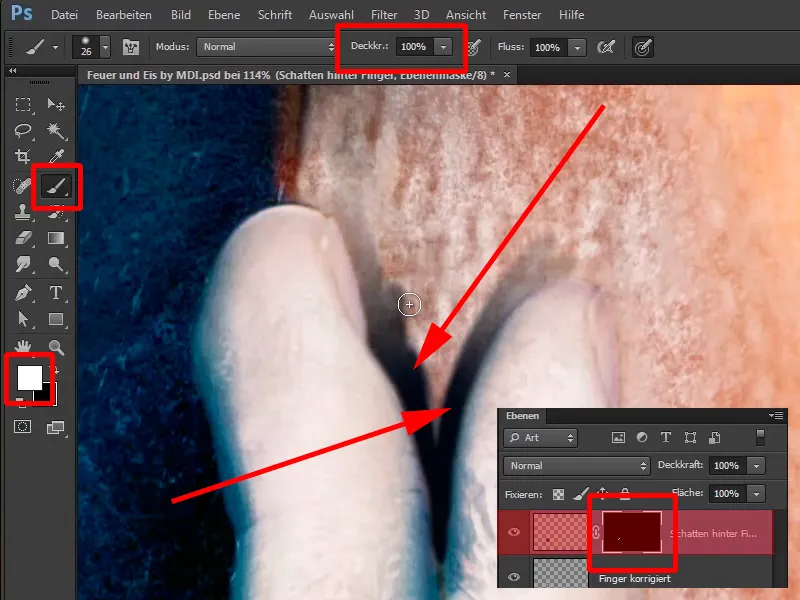This screenshot has height=600, width=800.
Task: Pick the Eyedropper tool
Action: [56, 157]
